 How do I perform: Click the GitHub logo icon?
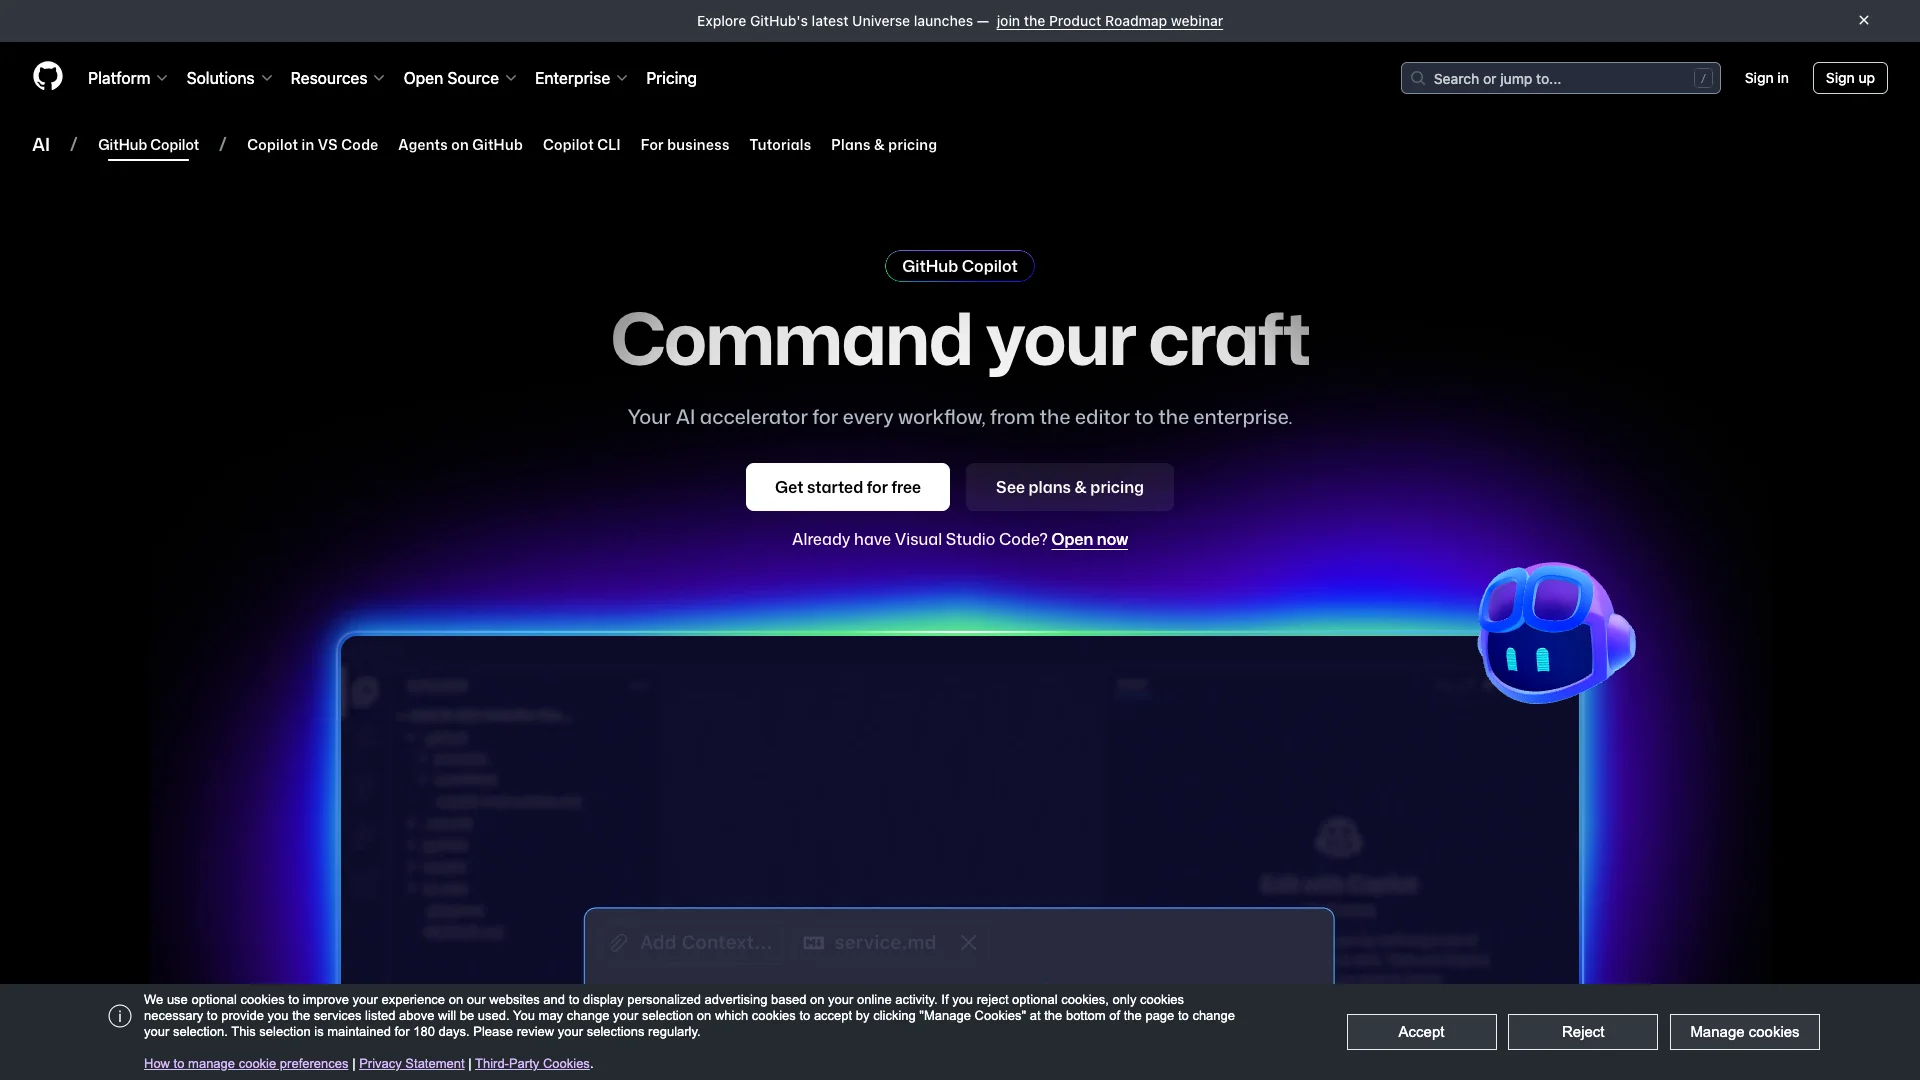[48, 77]
